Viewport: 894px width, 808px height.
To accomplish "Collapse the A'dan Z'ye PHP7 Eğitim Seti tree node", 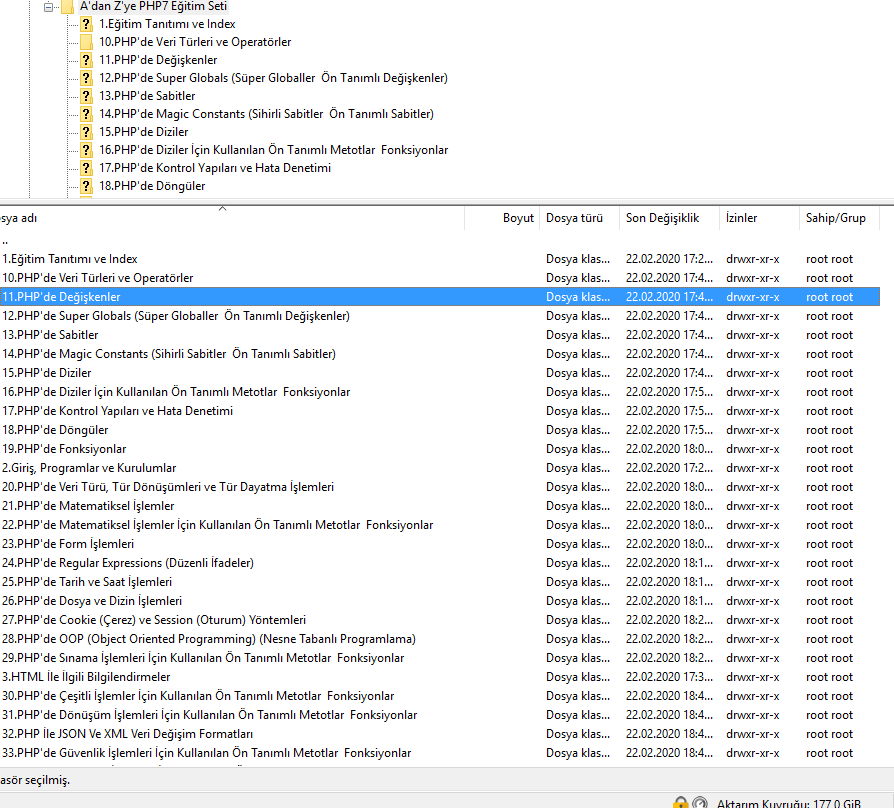I will click(x=48, y=7).
